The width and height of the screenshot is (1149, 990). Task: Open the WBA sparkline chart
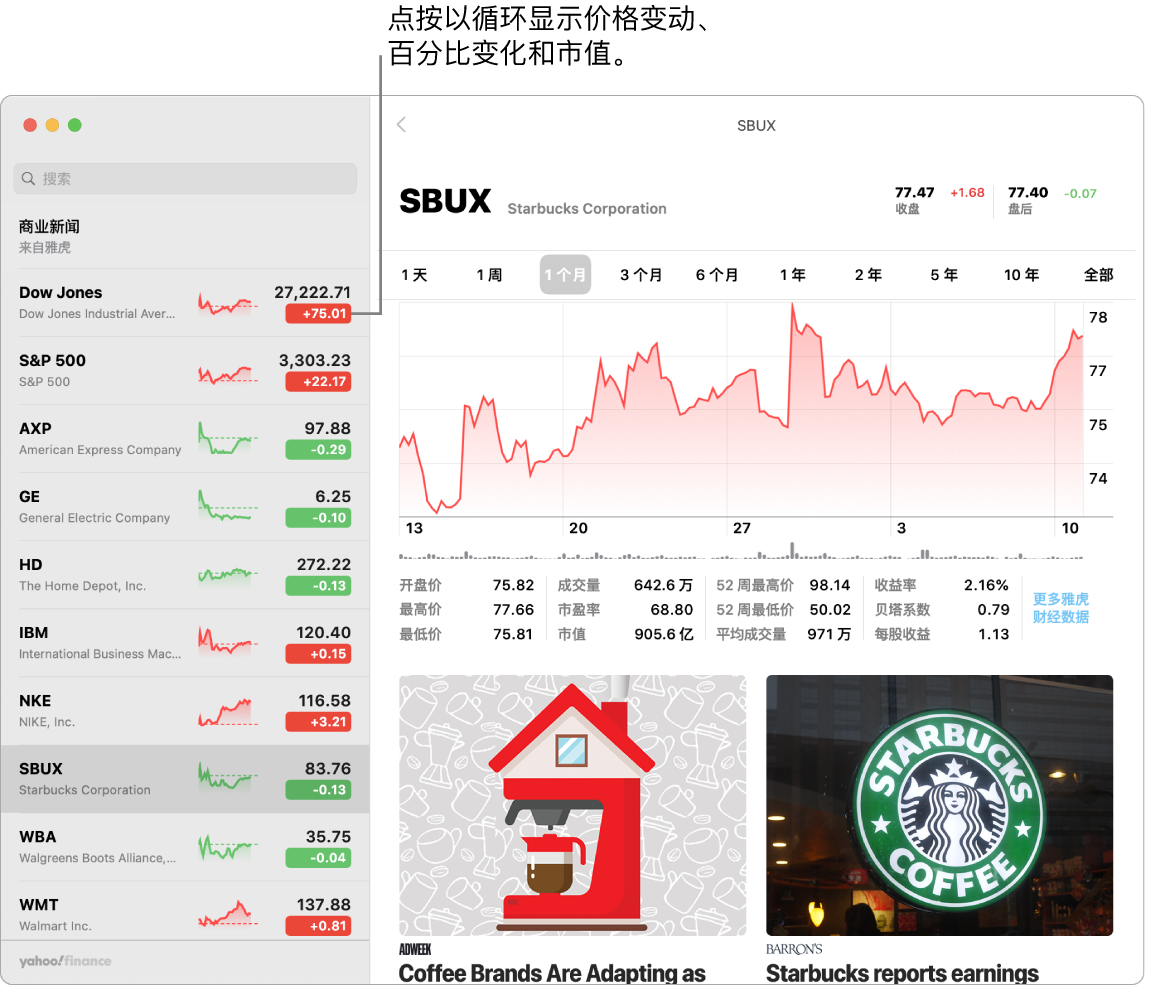228,849
